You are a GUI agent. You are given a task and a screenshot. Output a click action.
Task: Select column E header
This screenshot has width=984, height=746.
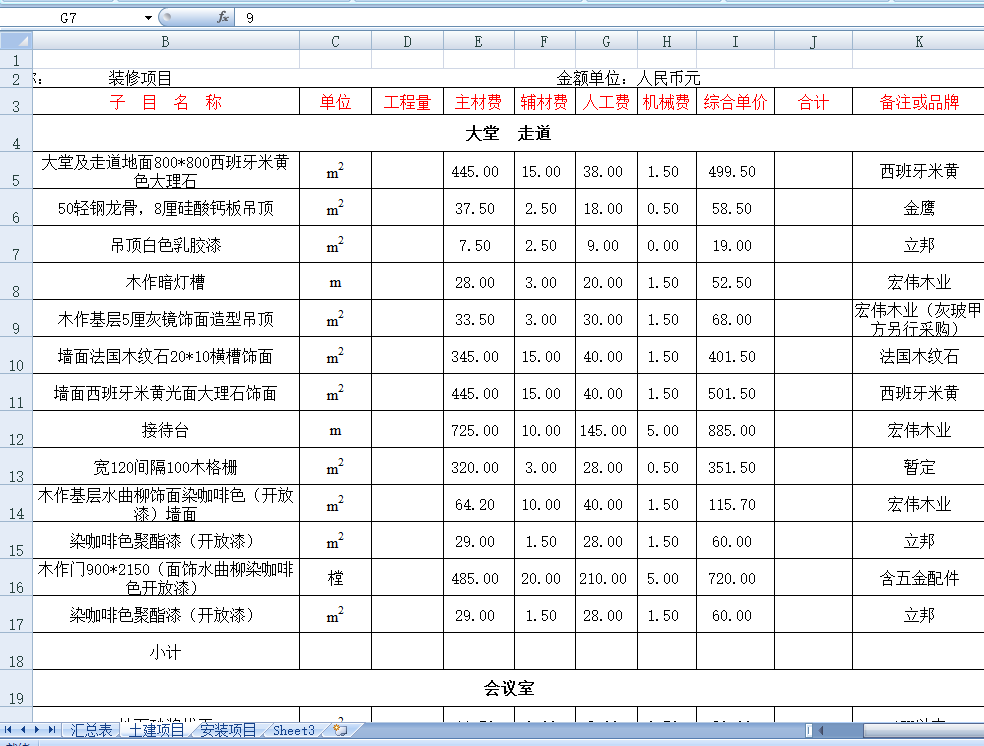click(x=478, y=41)
